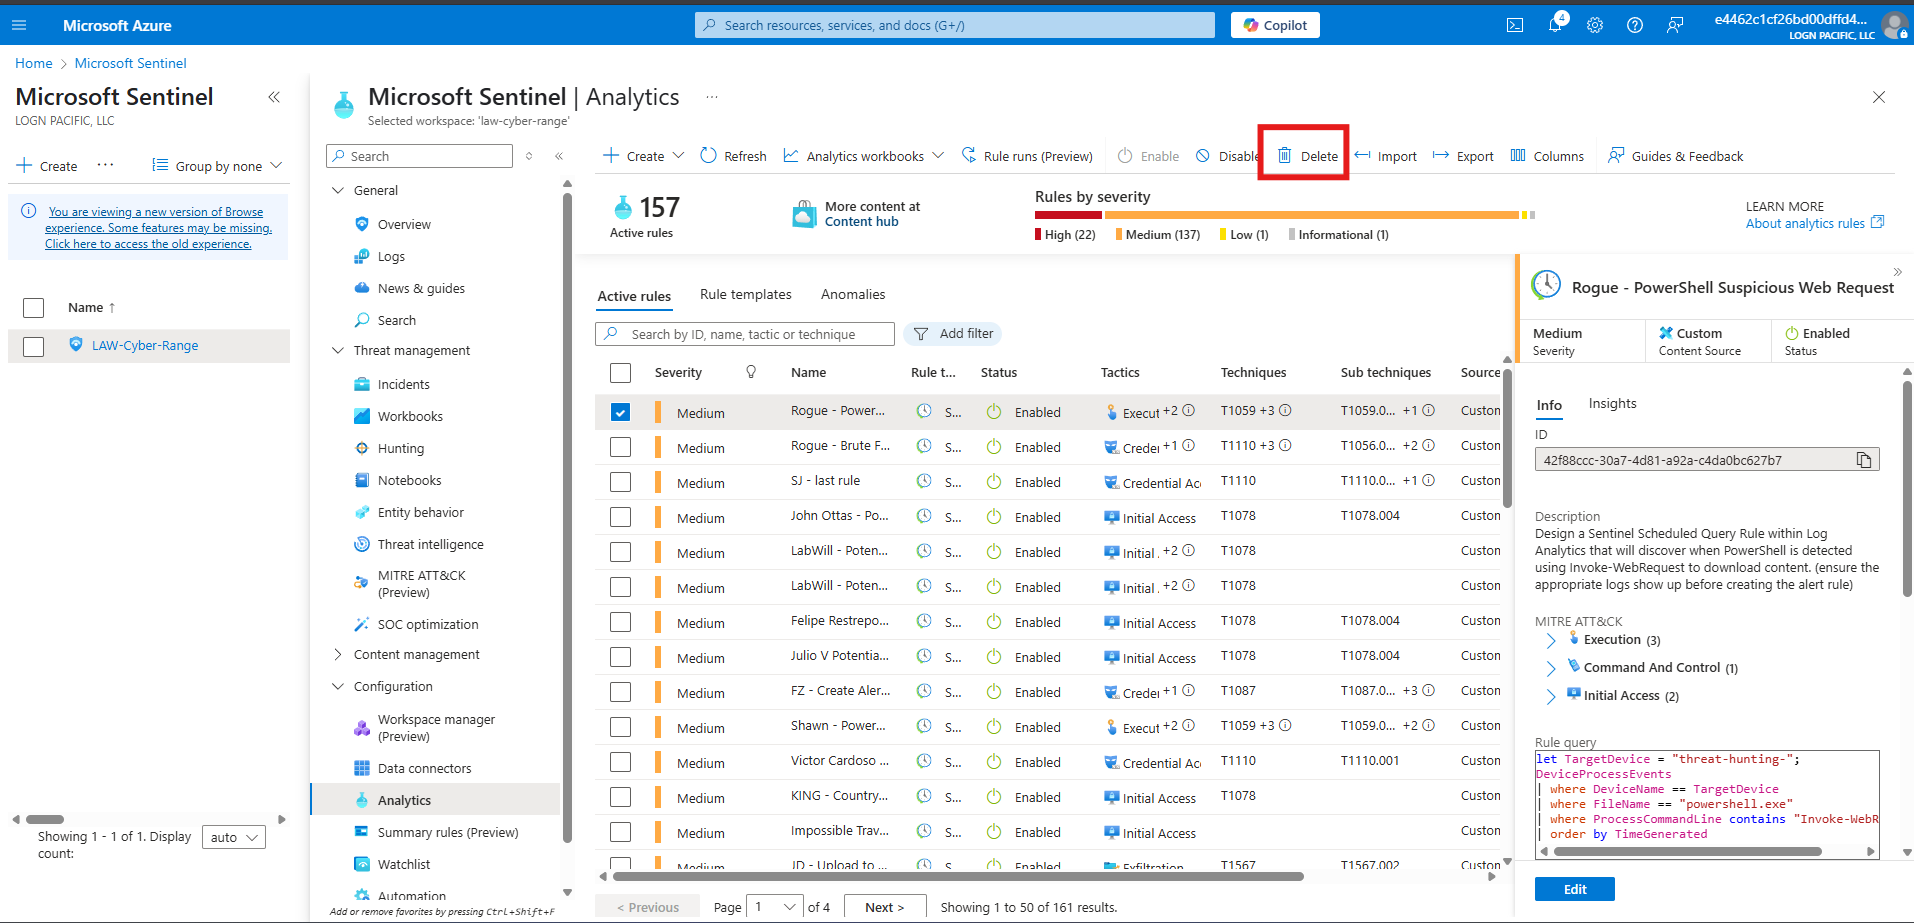
Task: Open About analytics rules link
Action: coord(1814,223)
